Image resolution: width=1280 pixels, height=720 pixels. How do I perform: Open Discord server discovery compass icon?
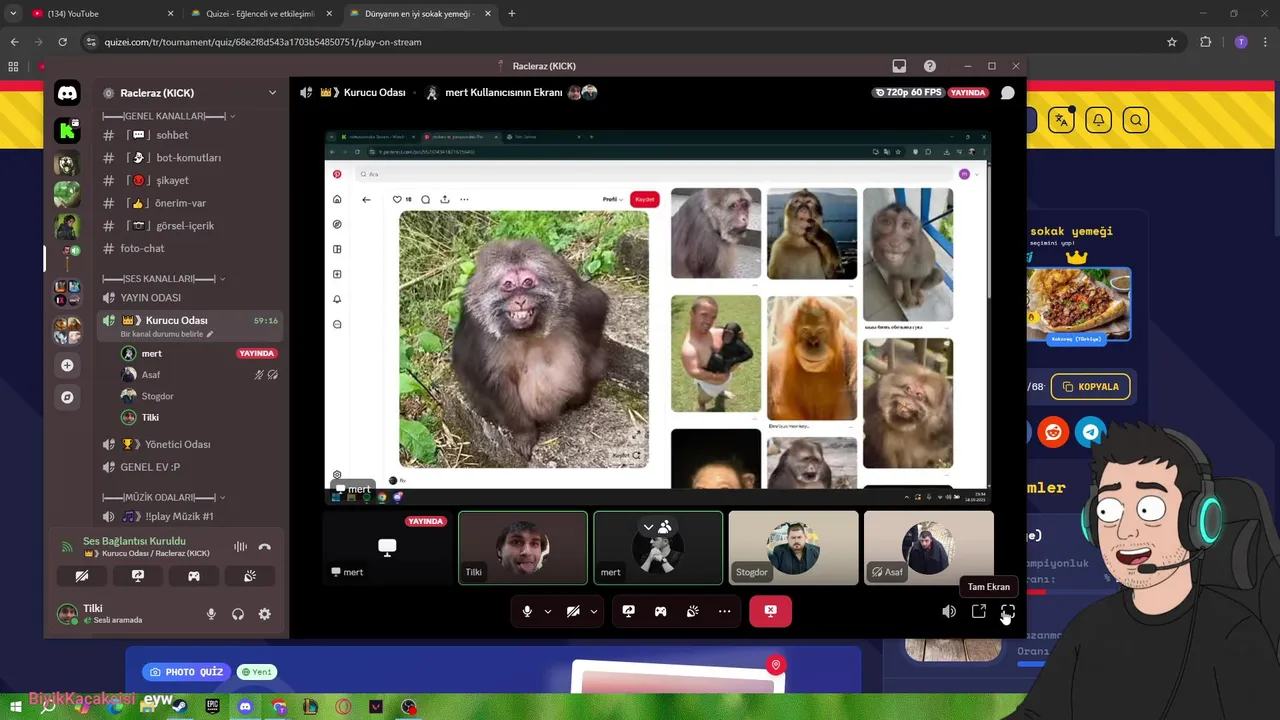pos(67,397)
